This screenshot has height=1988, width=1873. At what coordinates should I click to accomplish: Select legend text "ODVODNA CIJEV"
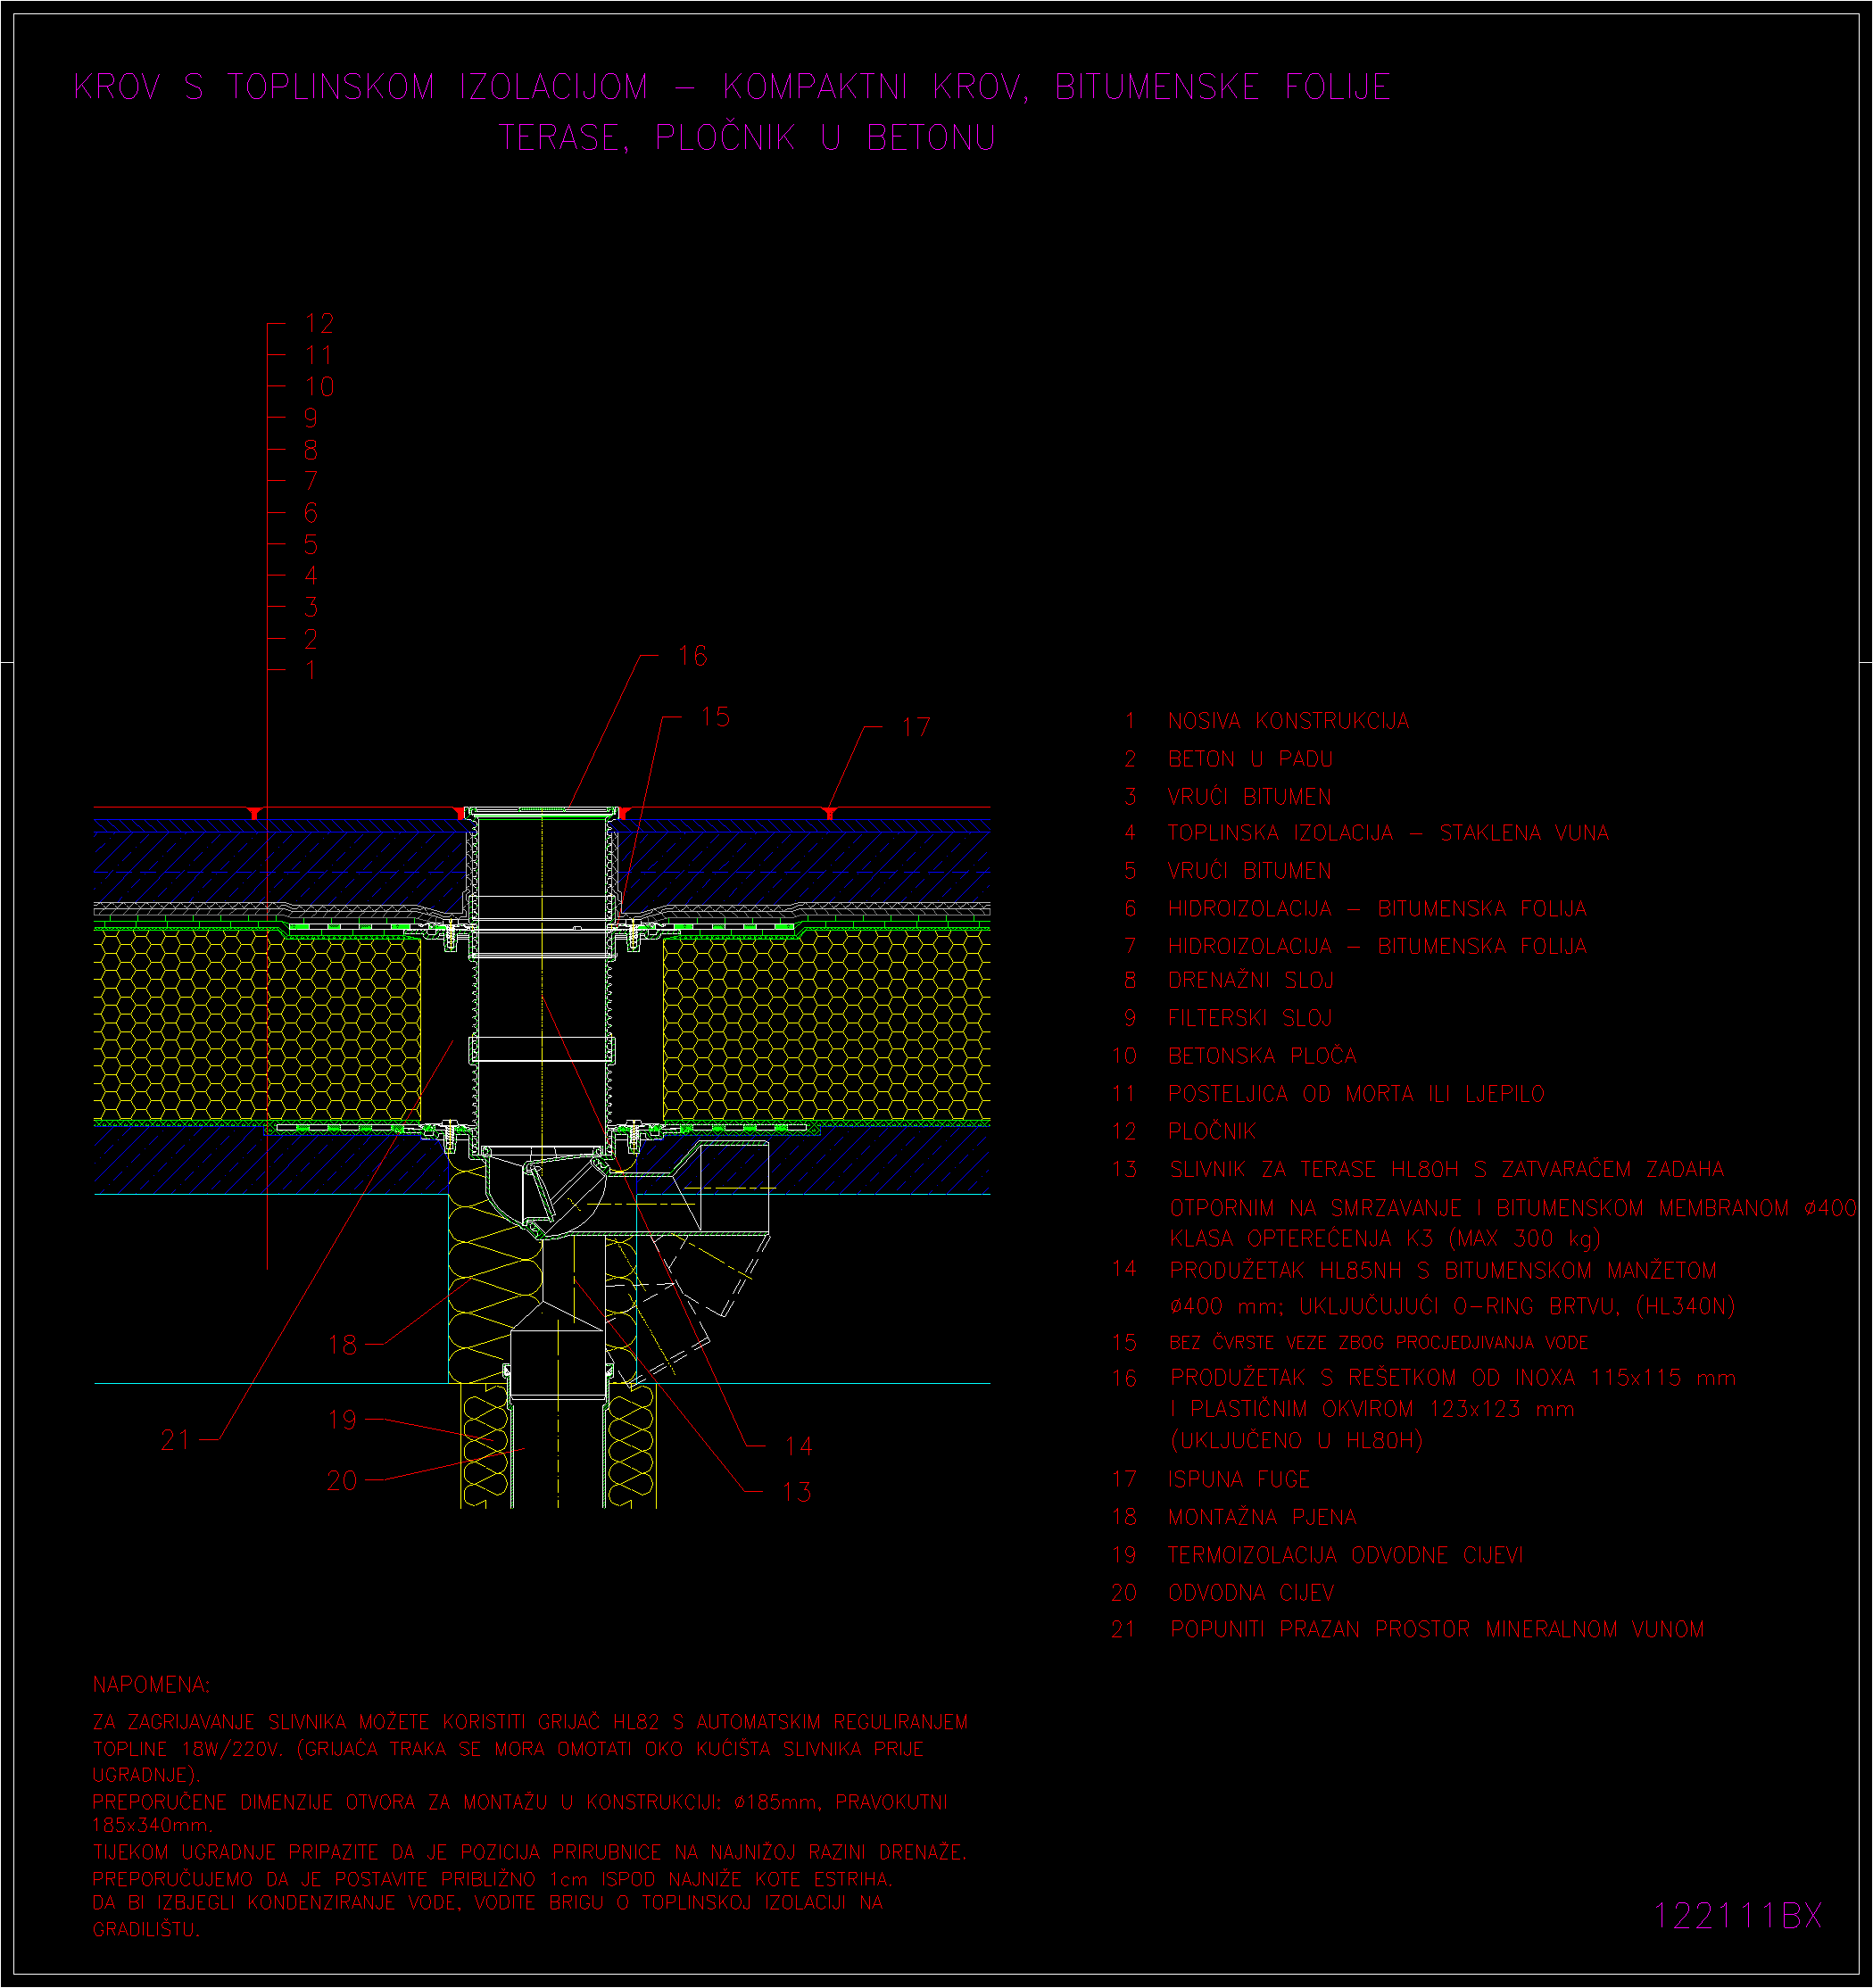pos(1250,1593)
